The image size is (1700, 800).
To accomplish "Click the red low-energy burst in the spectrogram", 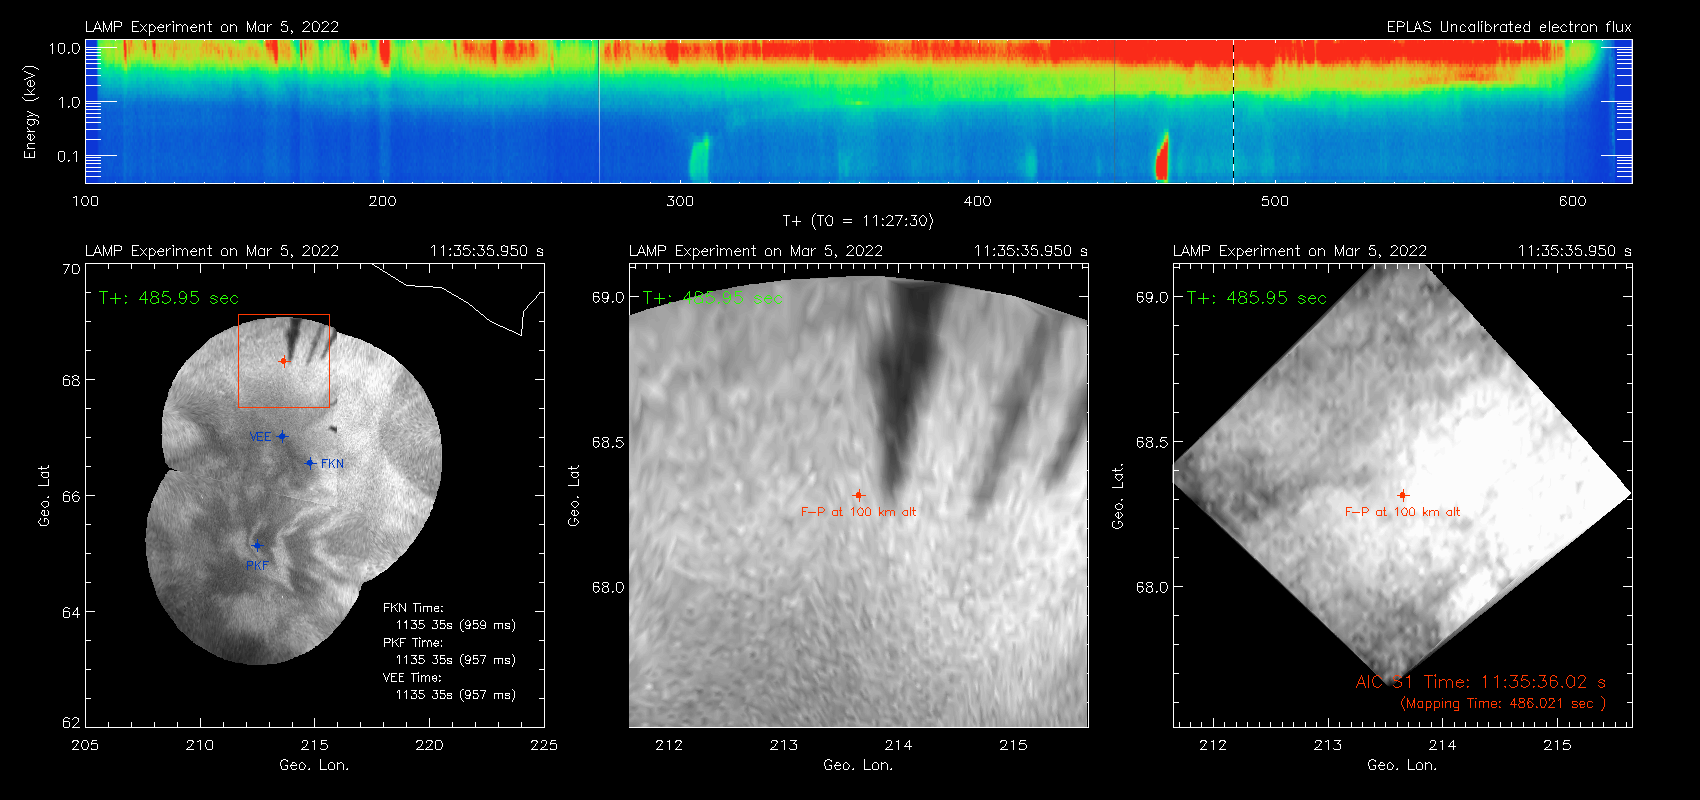I will (1162, 157).
